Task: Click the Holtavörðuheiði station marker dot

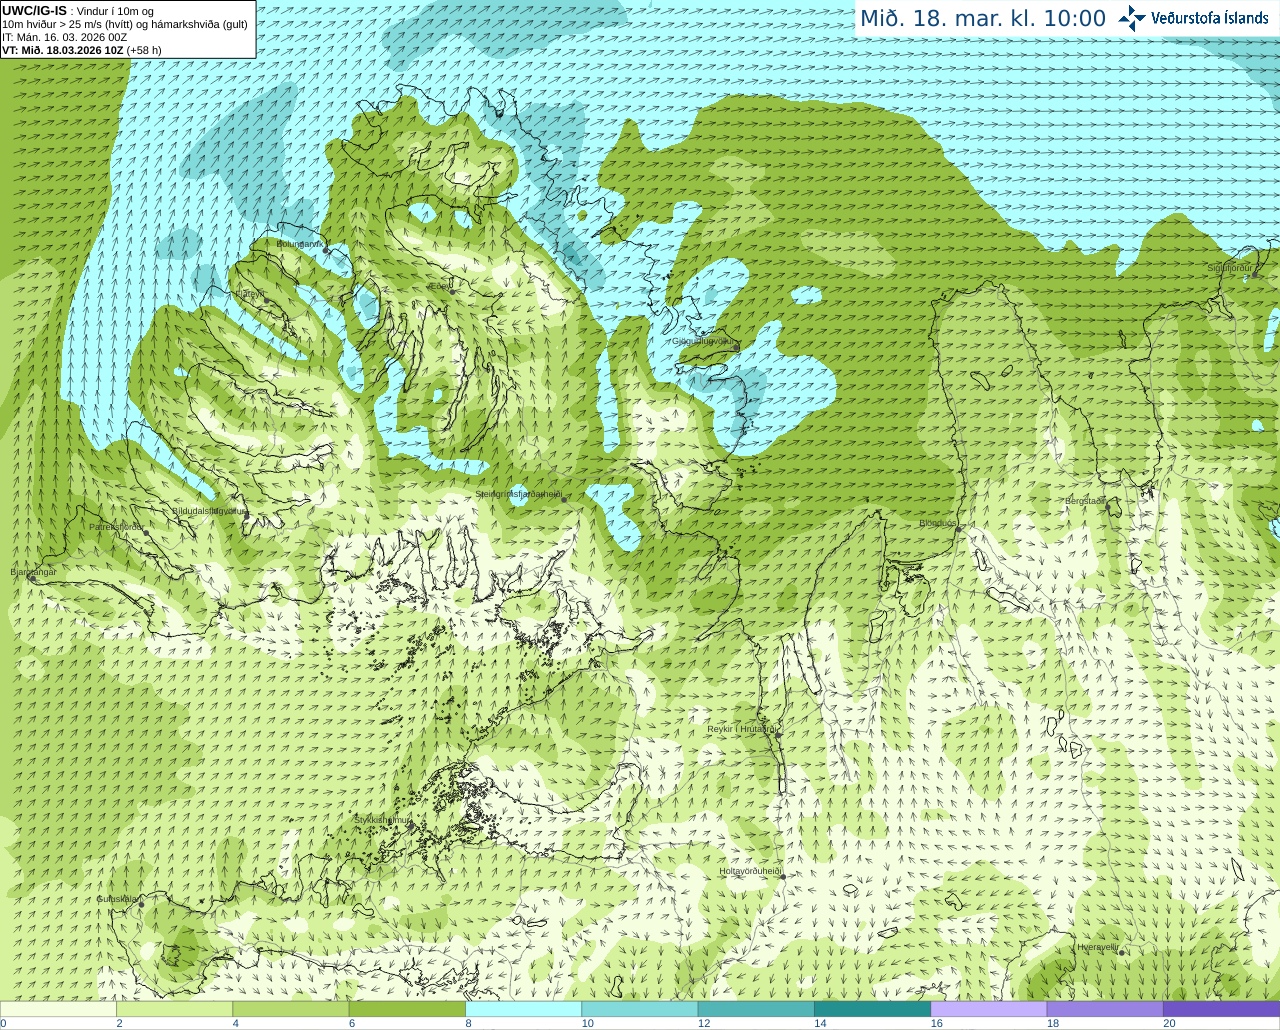Action: [783, 877]
